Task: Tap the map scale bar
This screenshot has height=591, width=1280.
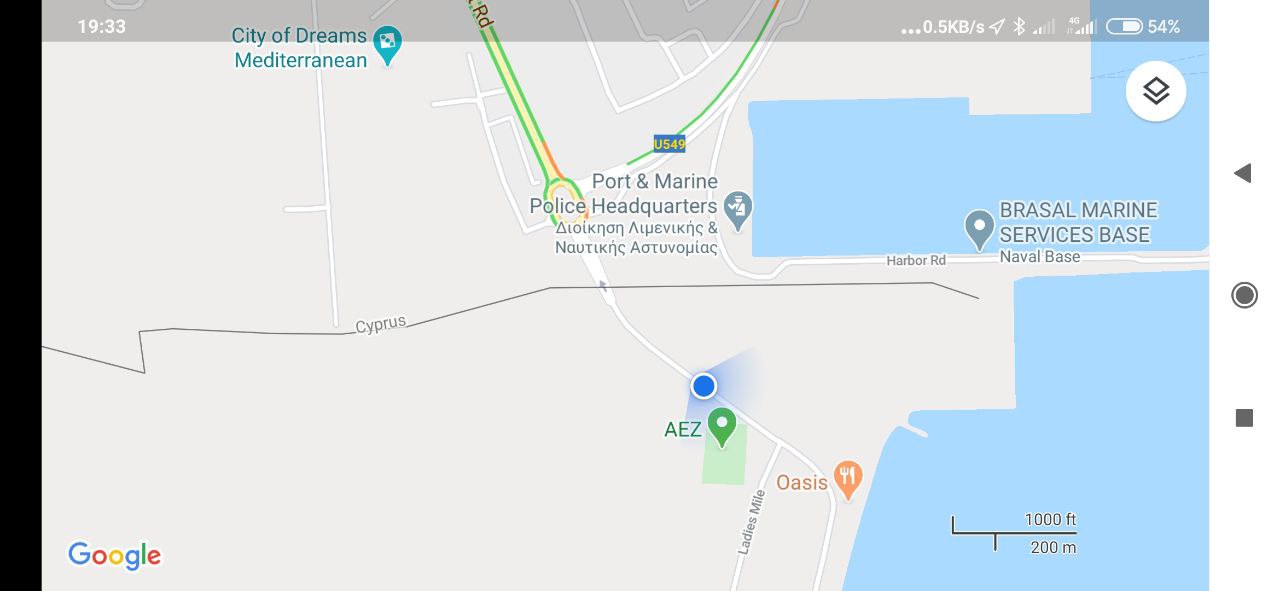Action: (1014, 533)
